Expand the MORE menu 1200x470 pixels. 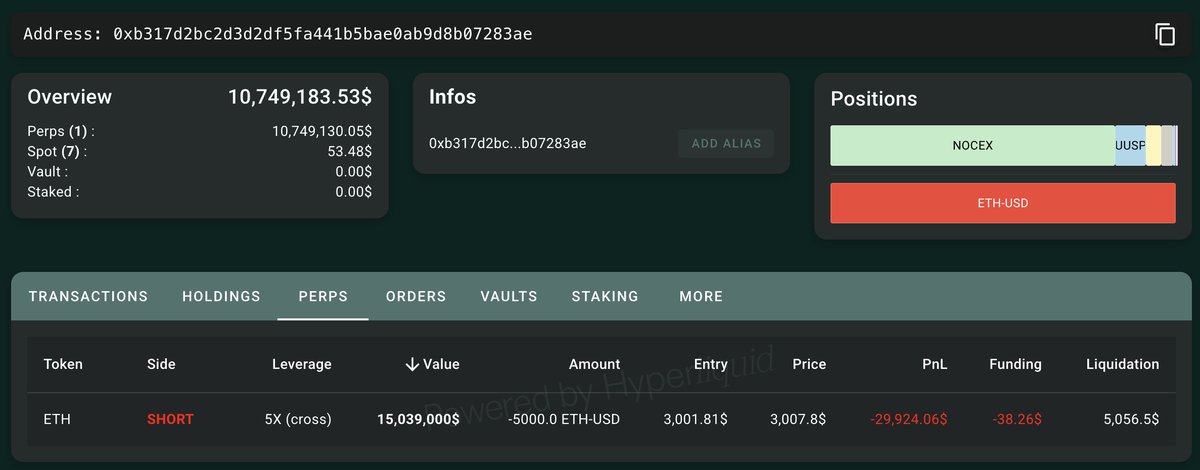click(701, 296)
